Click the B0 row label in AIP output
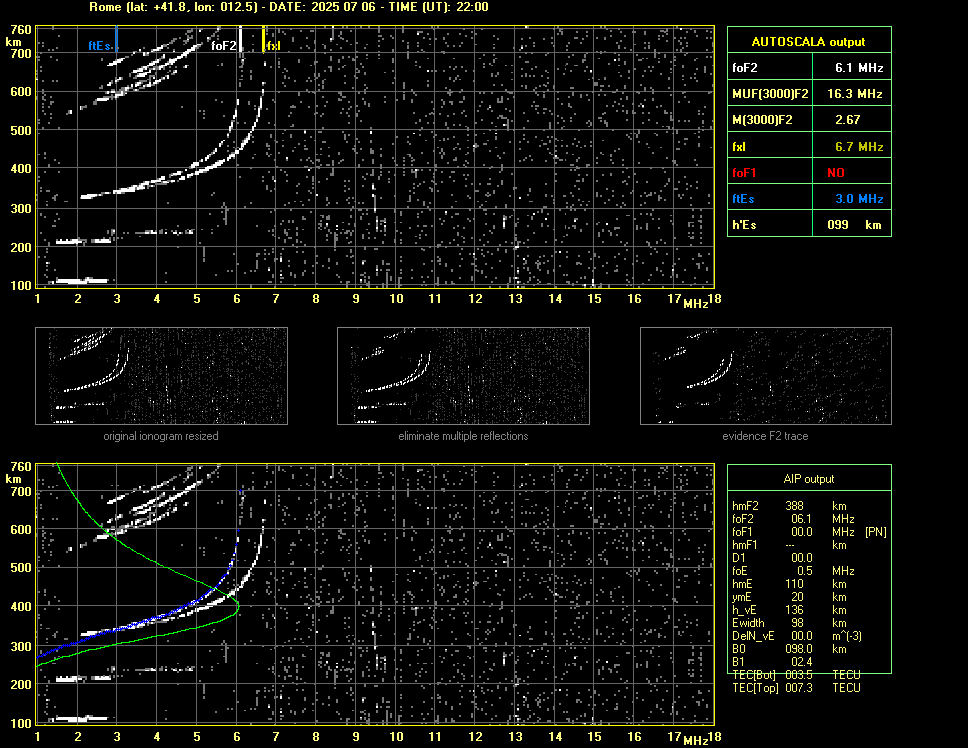The image size is (968, 748). [738, 649]
